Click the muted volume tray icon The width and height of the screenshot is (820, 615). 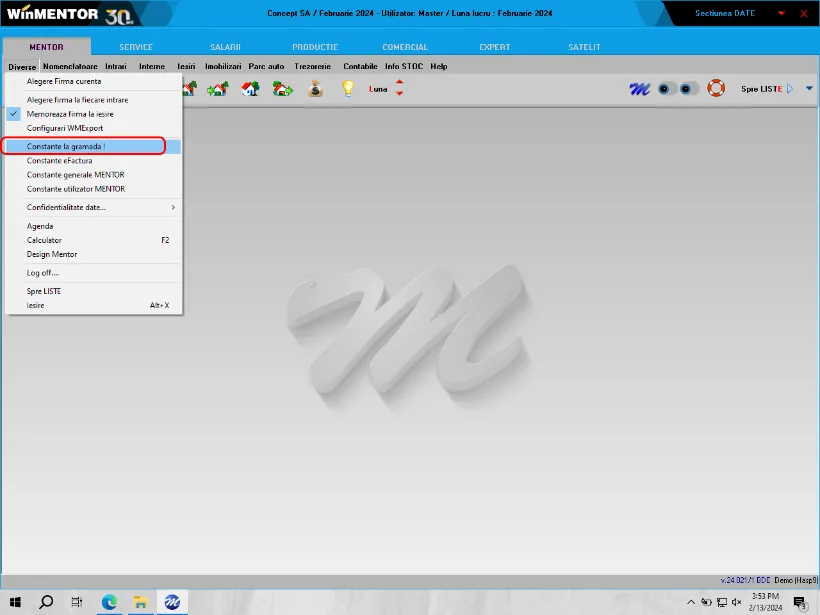pyautogui.click(x=737, y=602)
